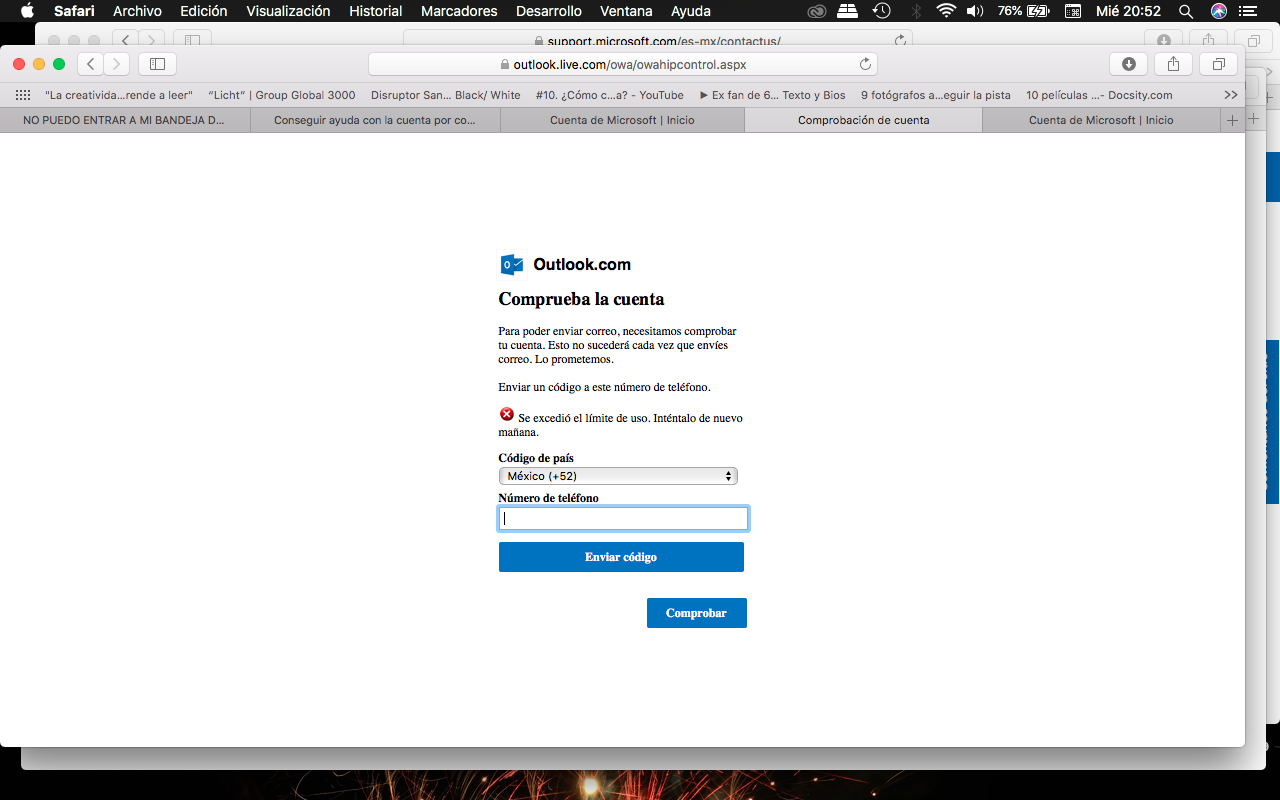This screenshot has height=800, width=1280.
Task: Switch to the last 'Cuenta de Microsoft | Inicio' tab
Action: (x=1101, y=120)
